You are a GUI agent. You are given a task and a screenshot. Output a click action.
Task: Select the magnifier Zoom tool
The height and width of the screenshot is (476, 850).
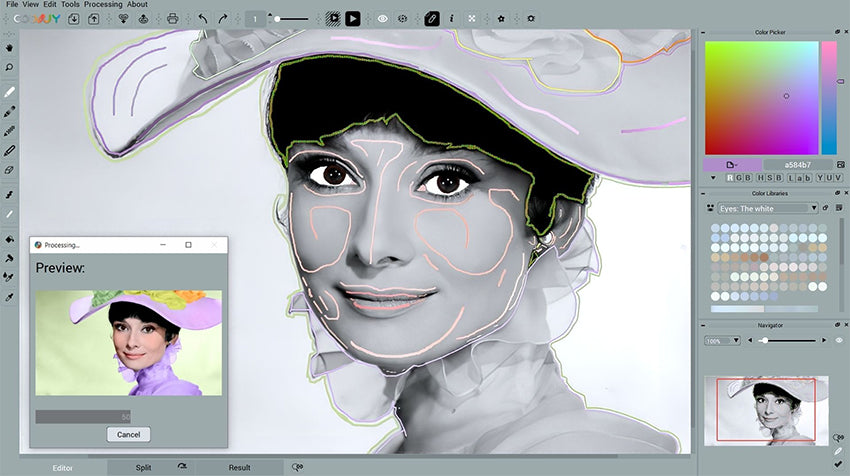[x=10, y=68]
